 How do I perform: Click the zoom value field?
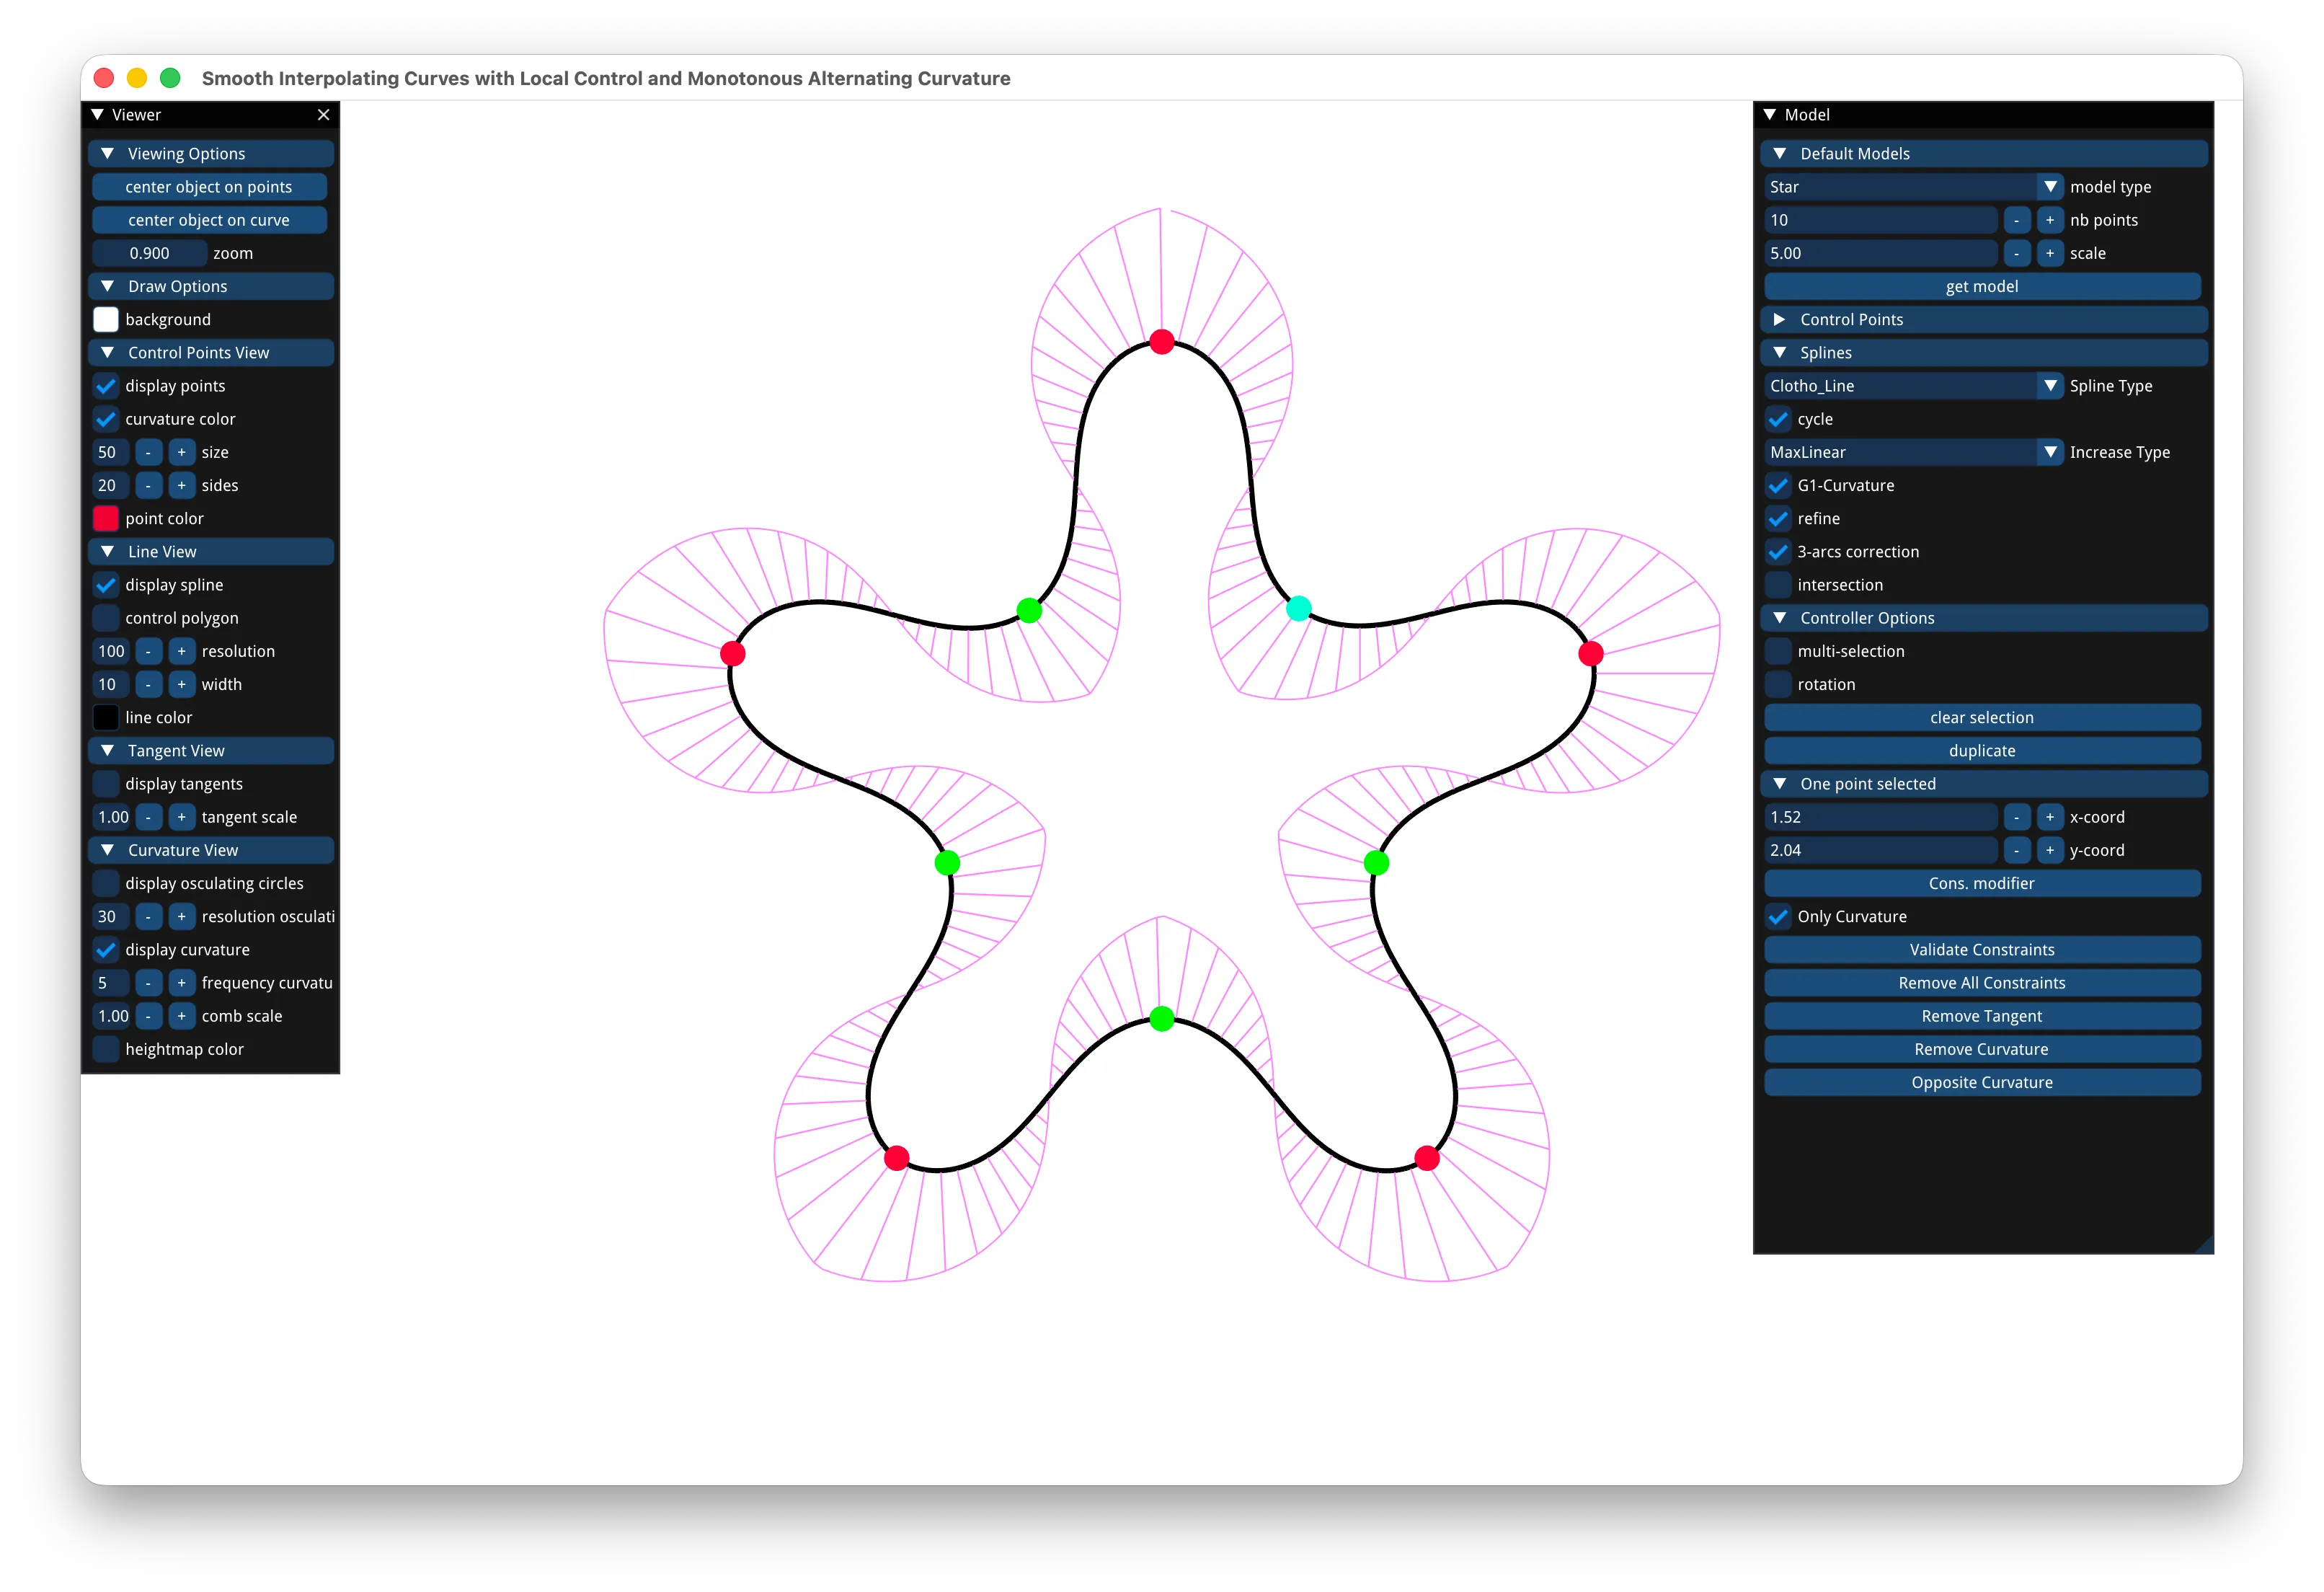[149, 253]
